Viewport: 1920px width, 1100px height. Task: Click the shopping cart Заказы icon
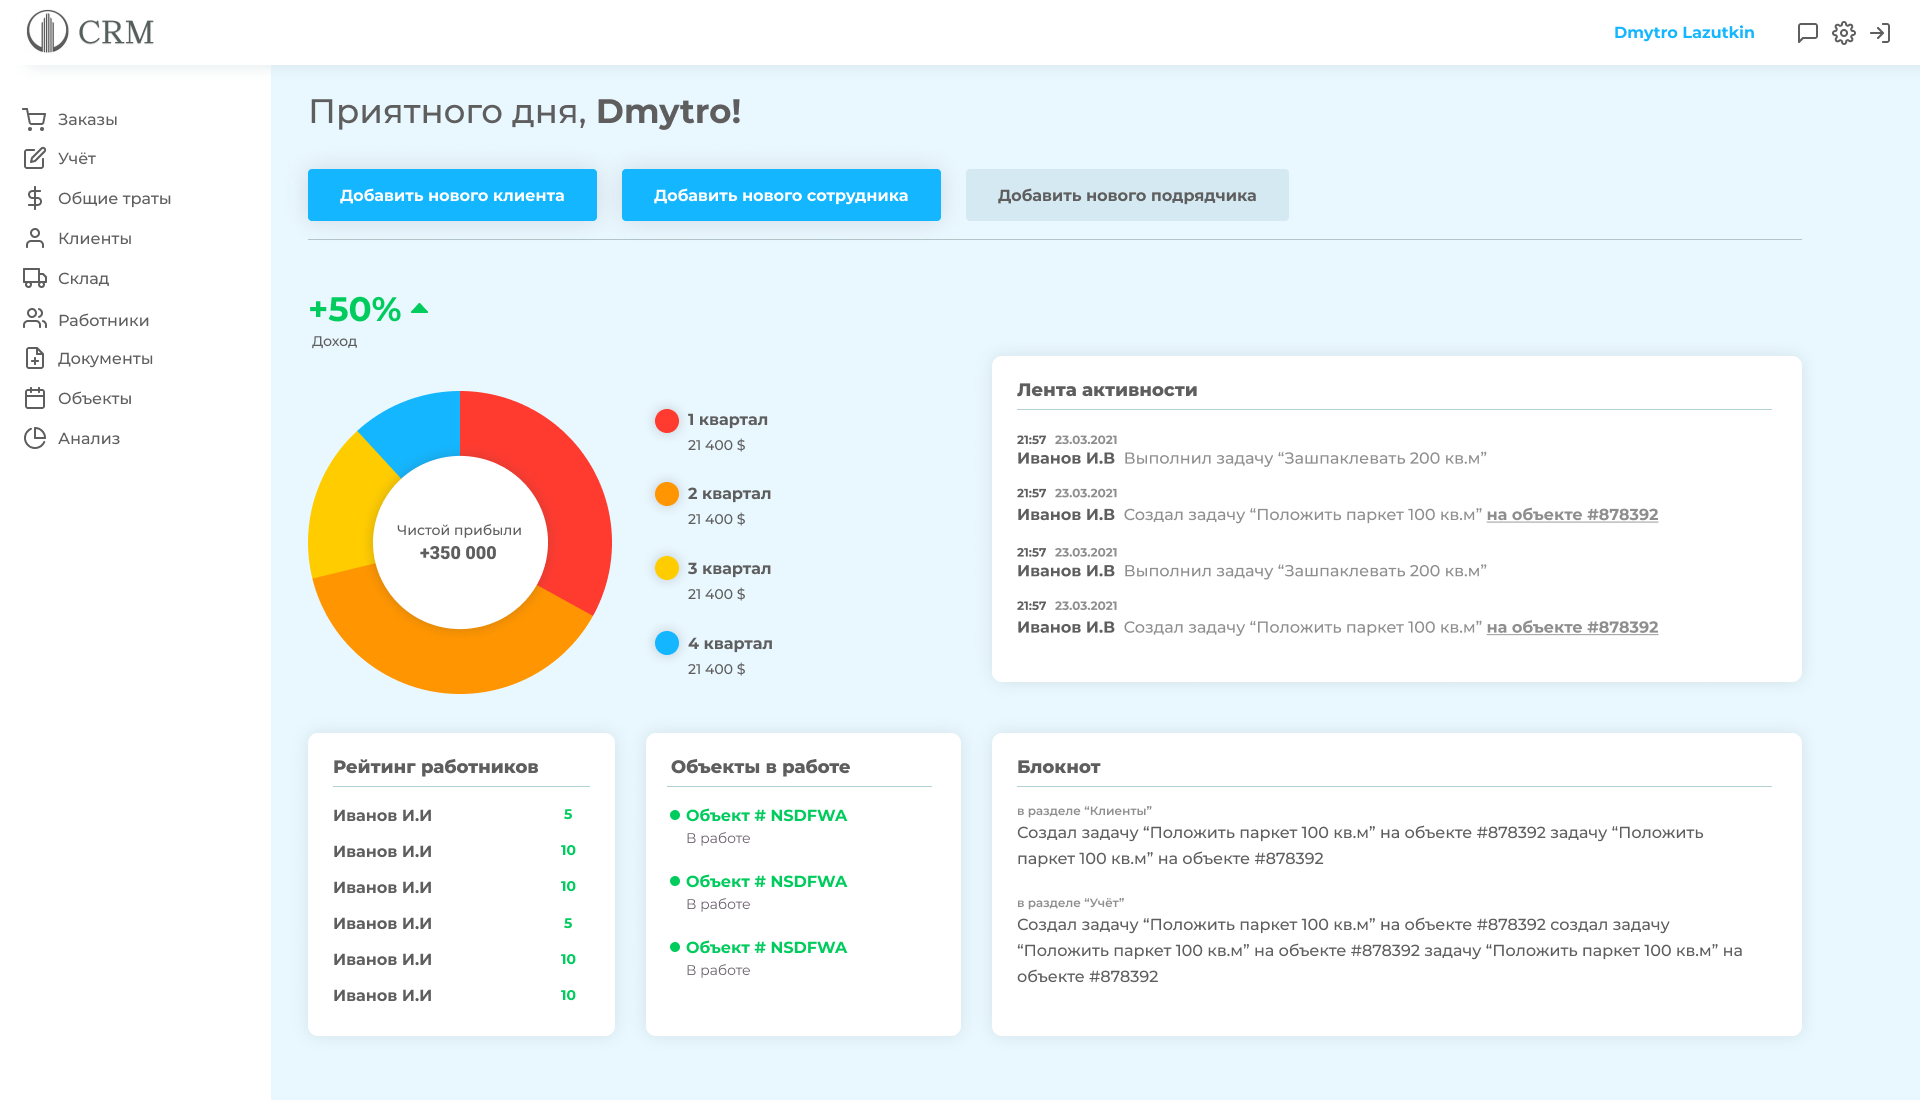pyautogui.click(x=35, y=119)
